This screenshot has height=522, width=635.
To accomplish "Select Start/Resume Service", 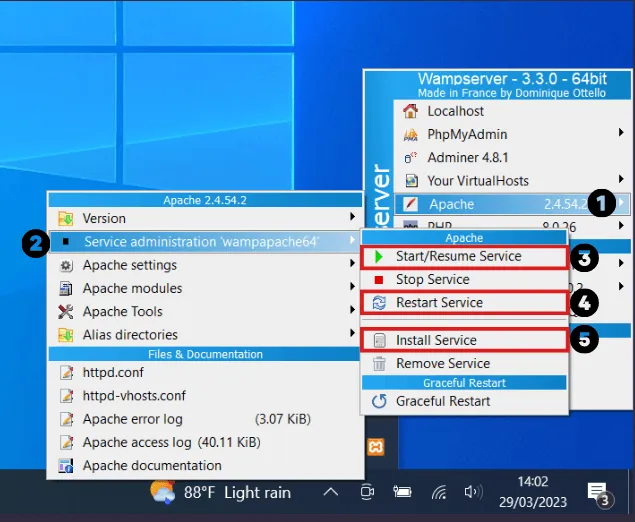I will [464, 257].
